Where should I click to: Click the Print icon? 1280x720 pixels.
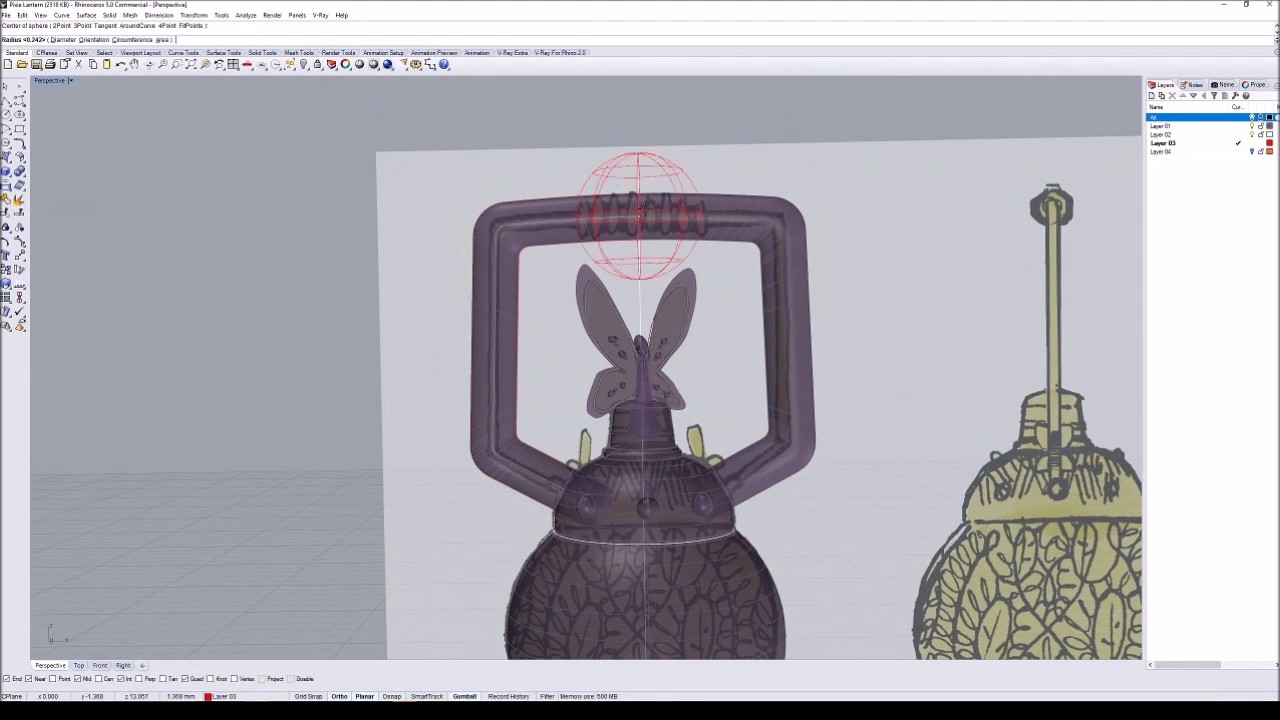[50, 64]
